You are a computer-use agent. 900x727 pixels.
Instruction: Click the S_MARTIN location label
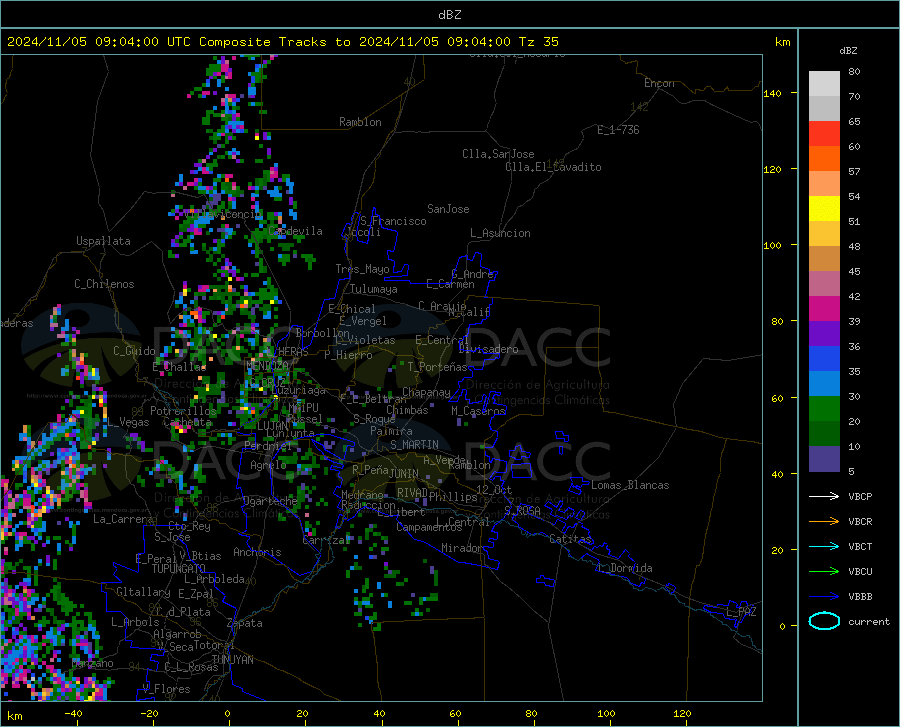click(414, 445)
